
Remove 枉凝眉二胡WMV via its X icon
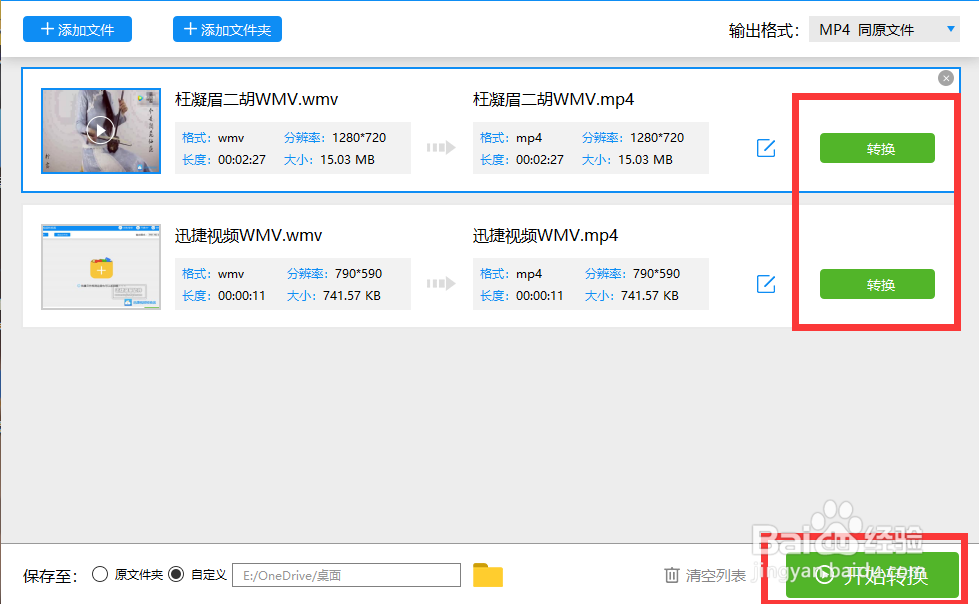coord(945,78)
